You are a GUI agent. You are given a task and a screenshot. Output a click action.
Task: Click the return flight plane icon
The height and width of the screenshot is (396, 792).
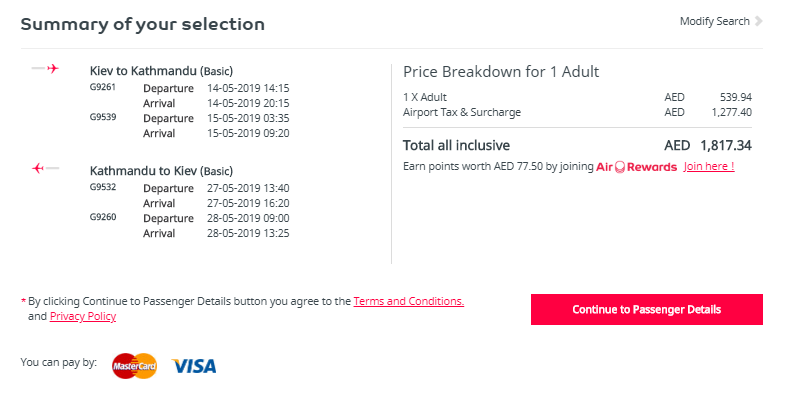click(x=45, y=168)
